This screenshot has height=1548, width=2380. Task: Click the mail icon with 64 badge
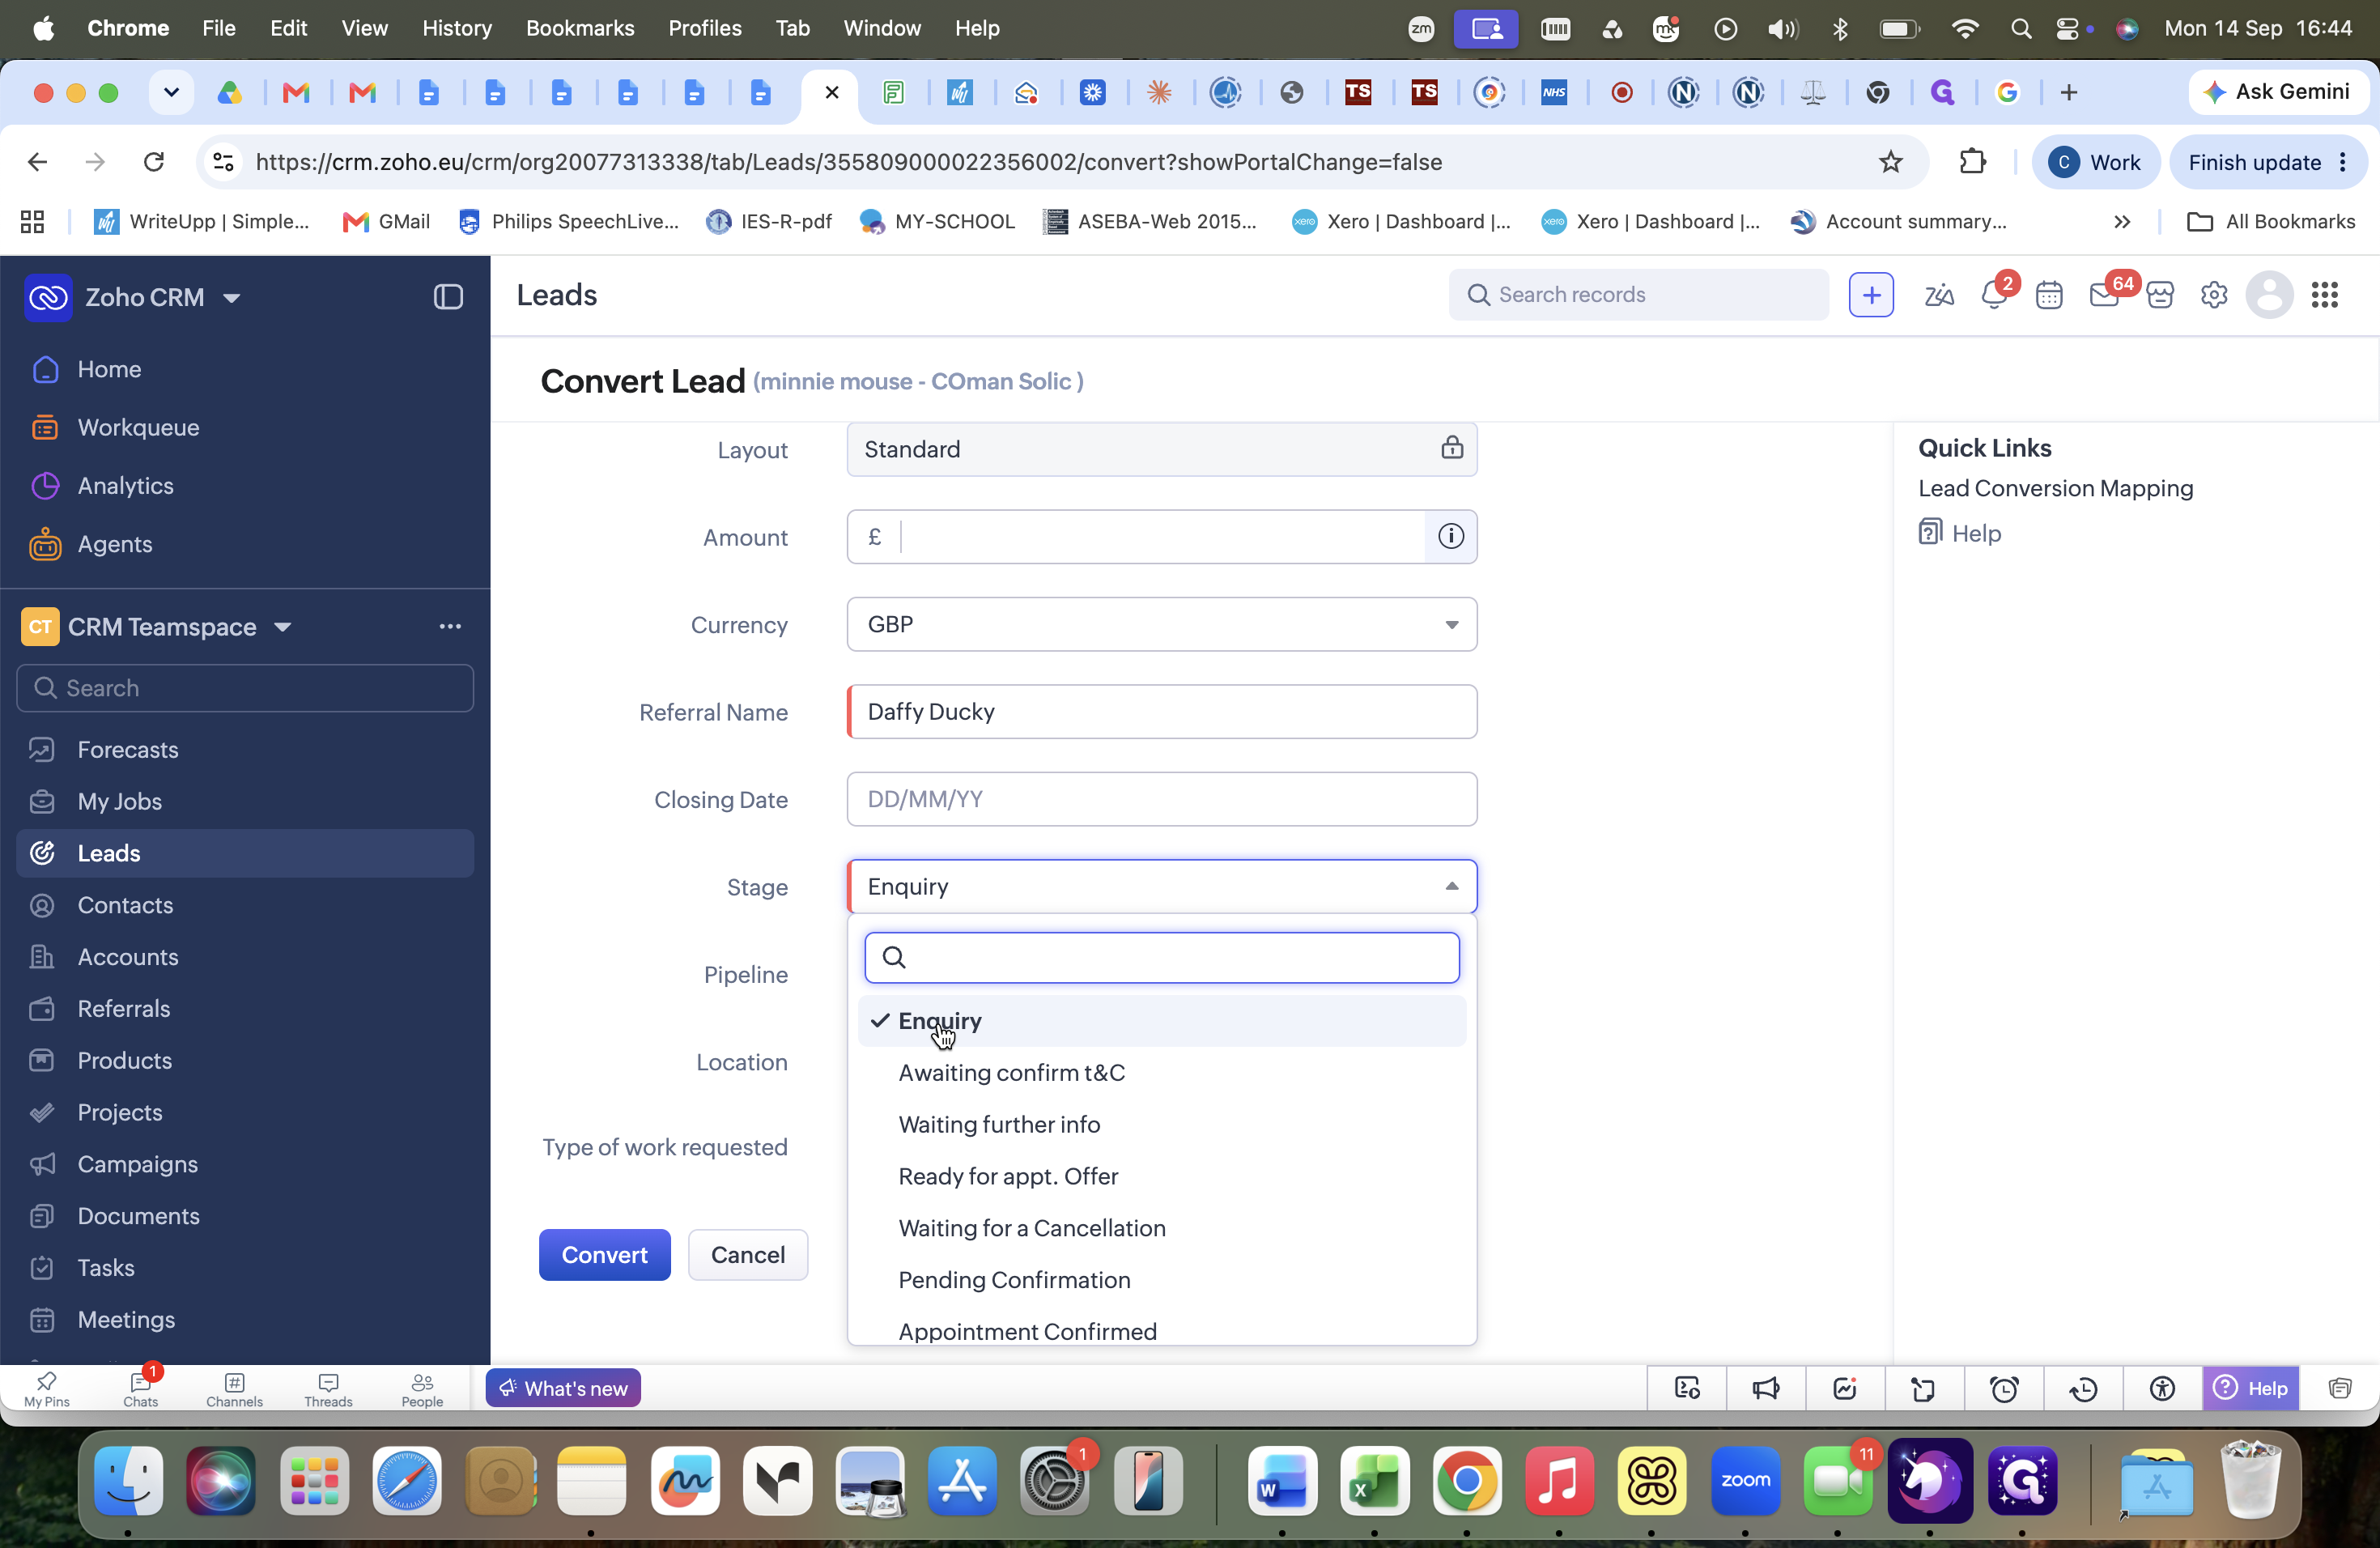pyautogui.click(x=2104, y=295)
